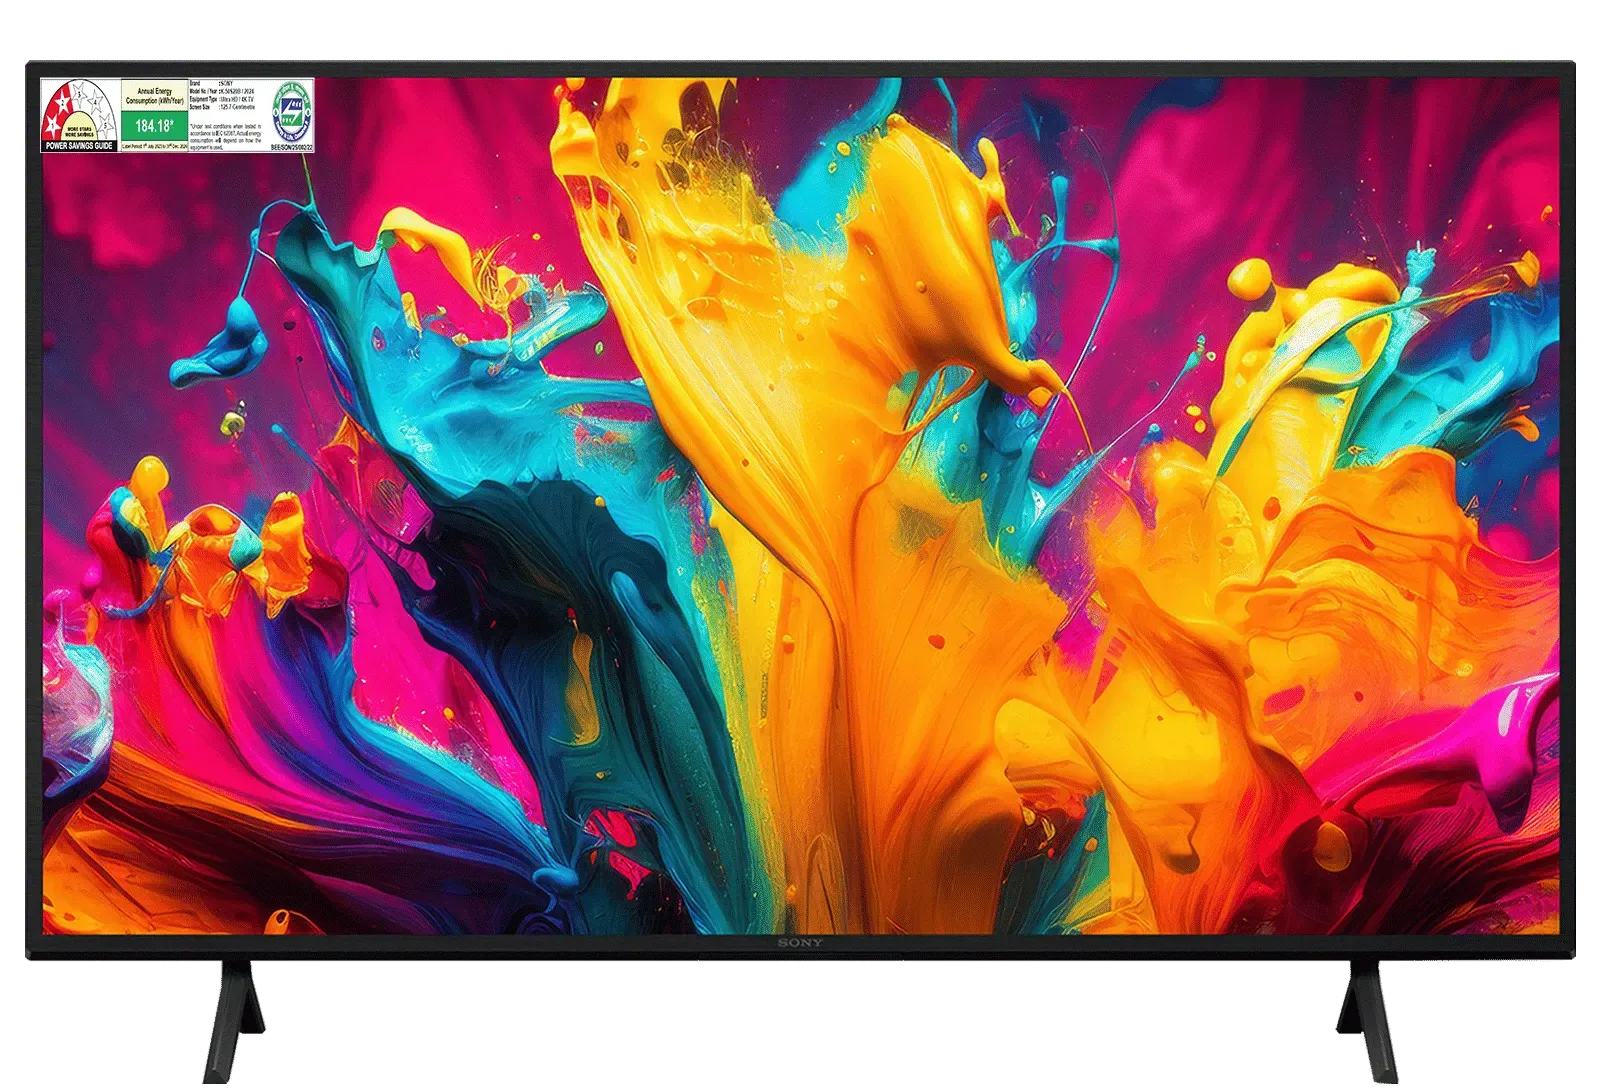Toggle the MORE STARS MORE SAVINGS badge

pos(80,132)
